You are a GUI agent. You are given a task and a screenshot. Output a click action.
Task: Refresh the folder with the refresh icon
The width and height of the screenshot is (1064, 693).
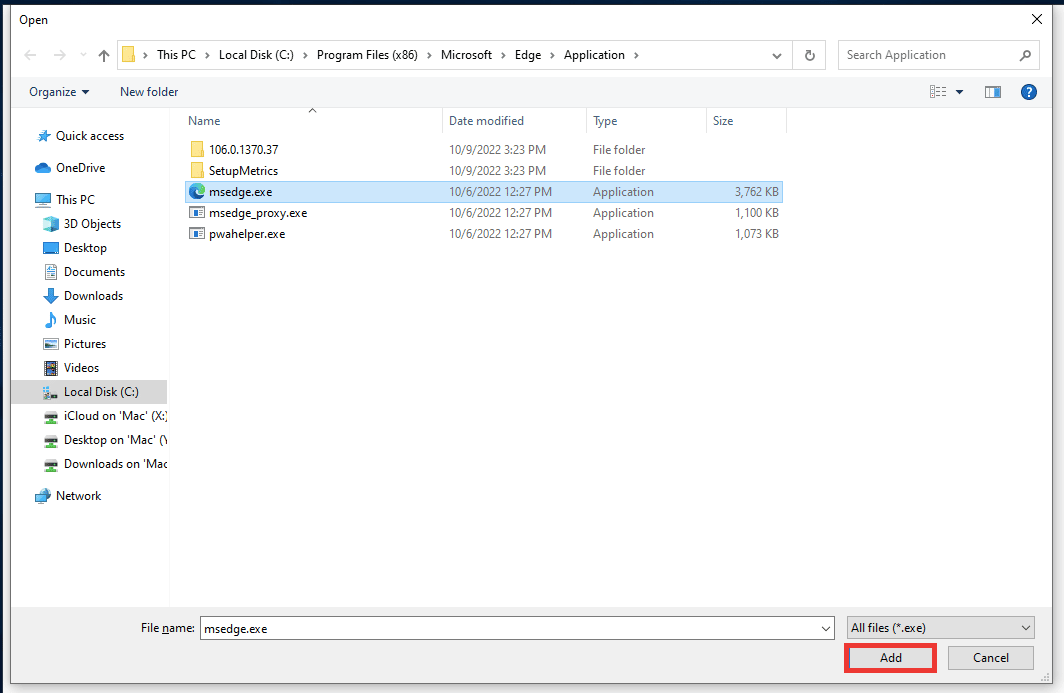(809, 55)
